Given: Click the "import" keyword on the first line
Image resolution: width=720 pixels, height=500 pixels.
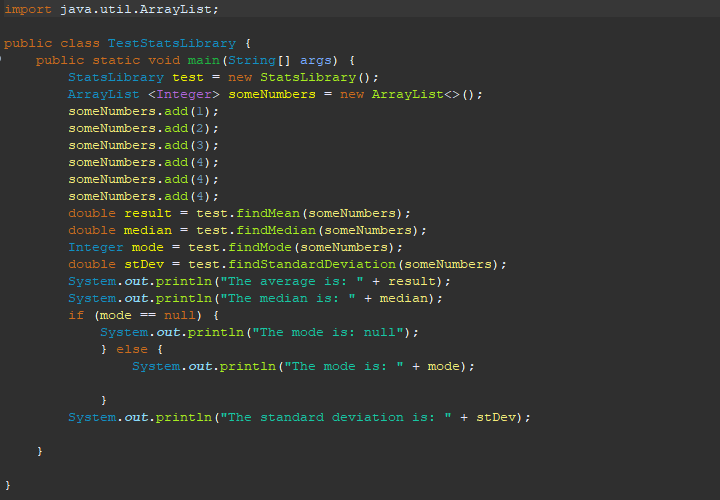Looking at the screenshot, I should point(28,10).
